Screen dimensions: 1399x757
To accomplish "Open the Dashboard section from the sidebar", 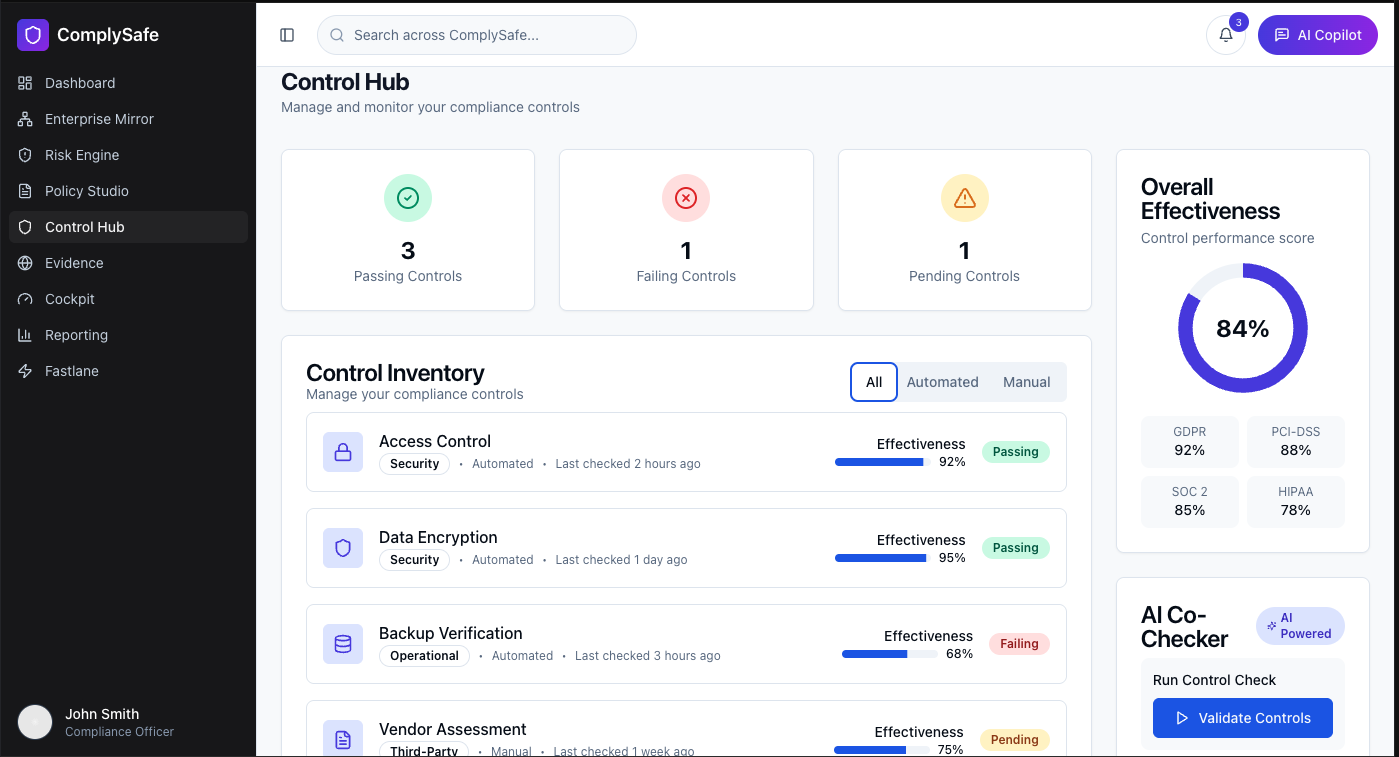I will (x=80, y=83).
